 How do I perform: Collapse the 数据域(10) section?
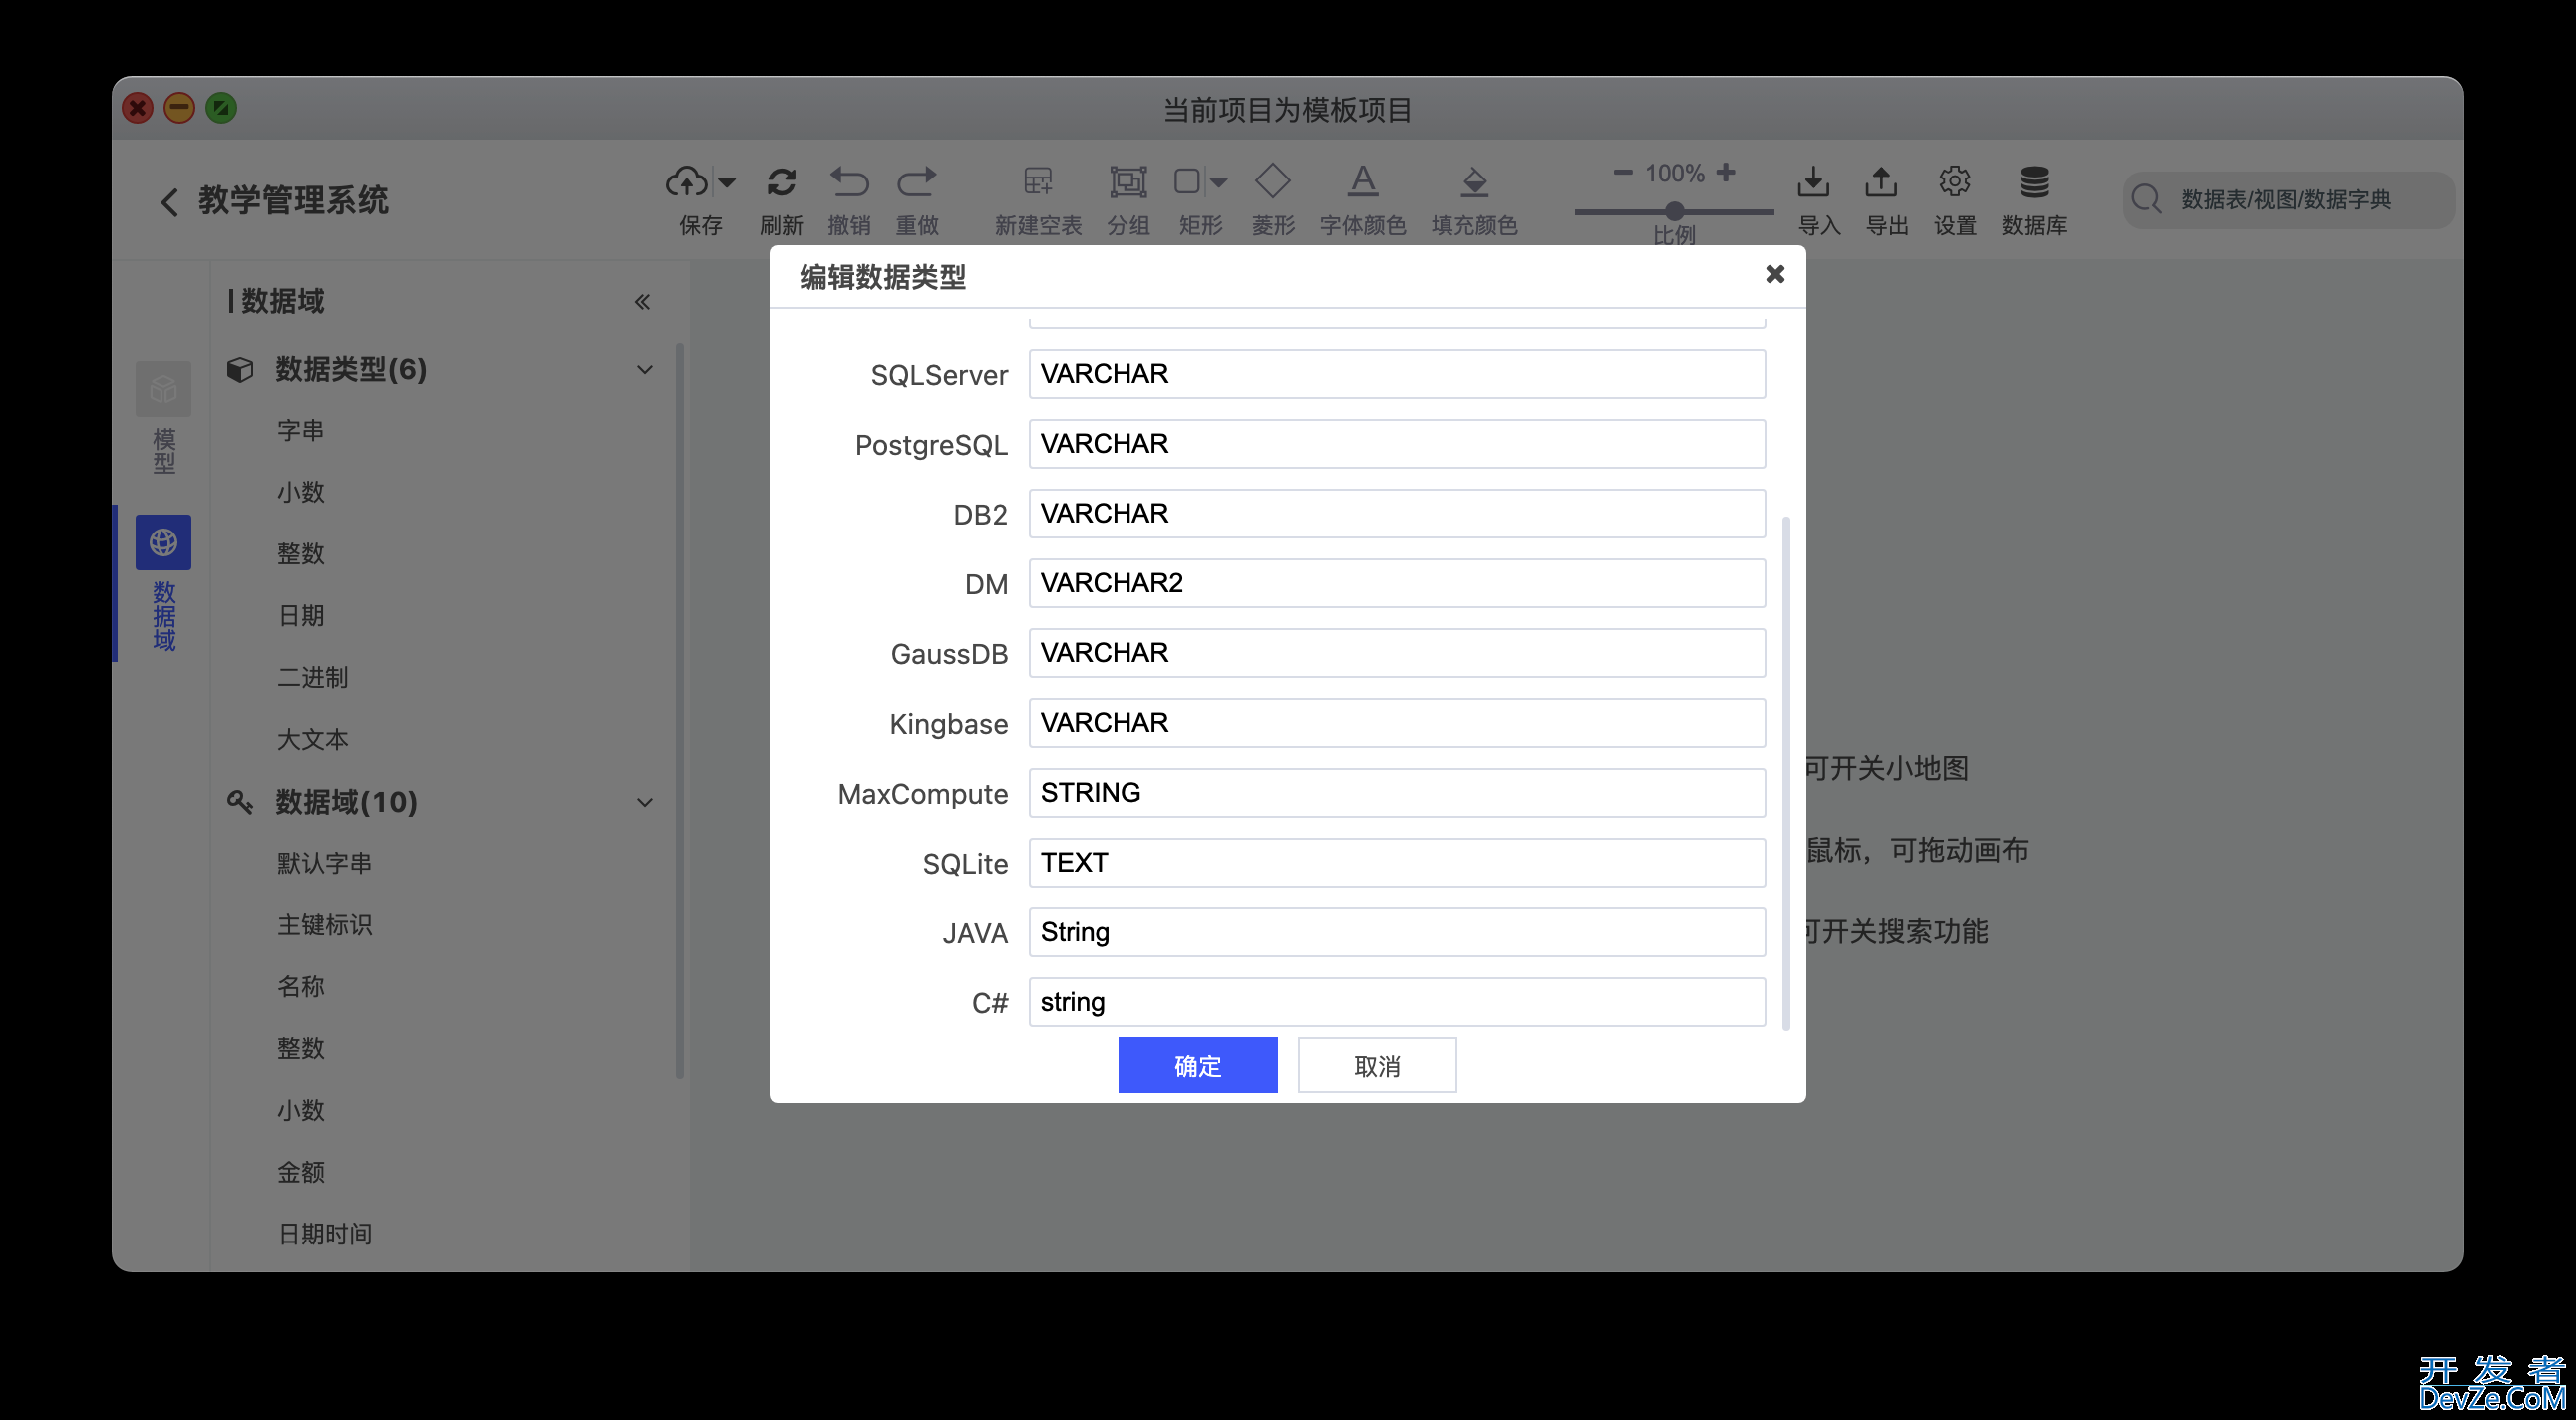pos(645,802)
